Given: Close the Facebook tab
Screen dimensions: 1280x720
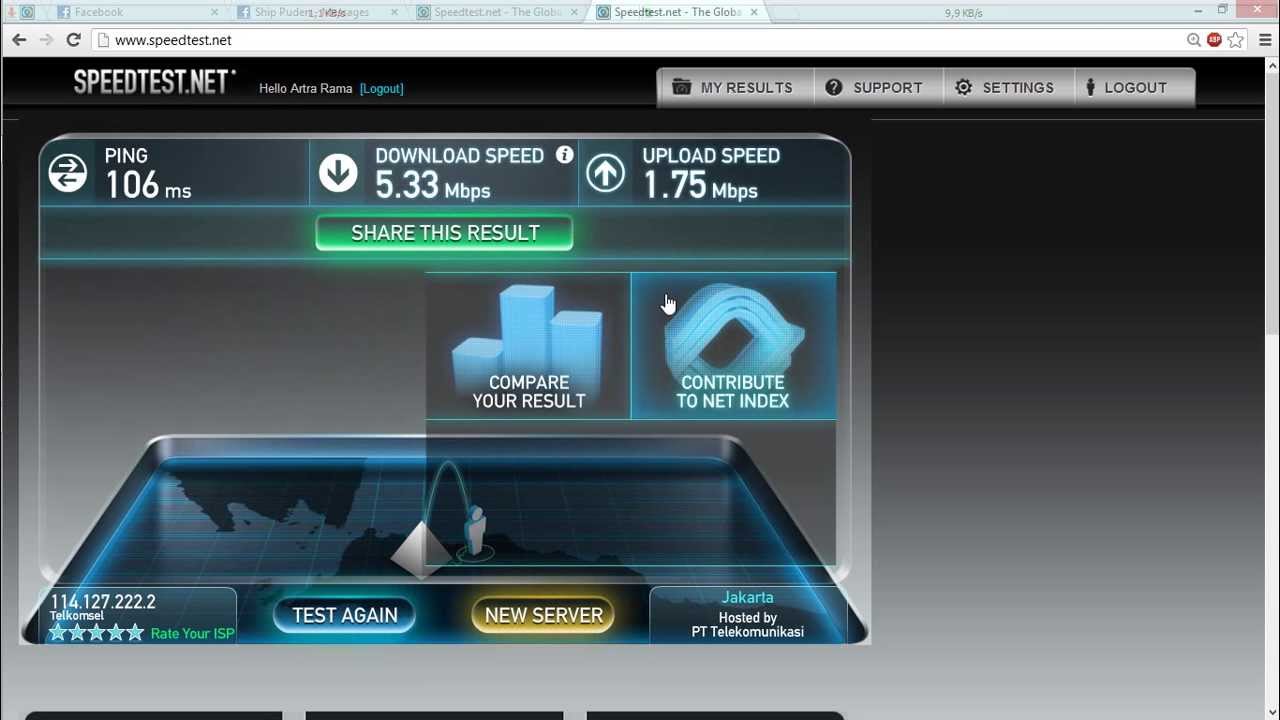Looking at the screenshot, I should click(x=214, y=12).
